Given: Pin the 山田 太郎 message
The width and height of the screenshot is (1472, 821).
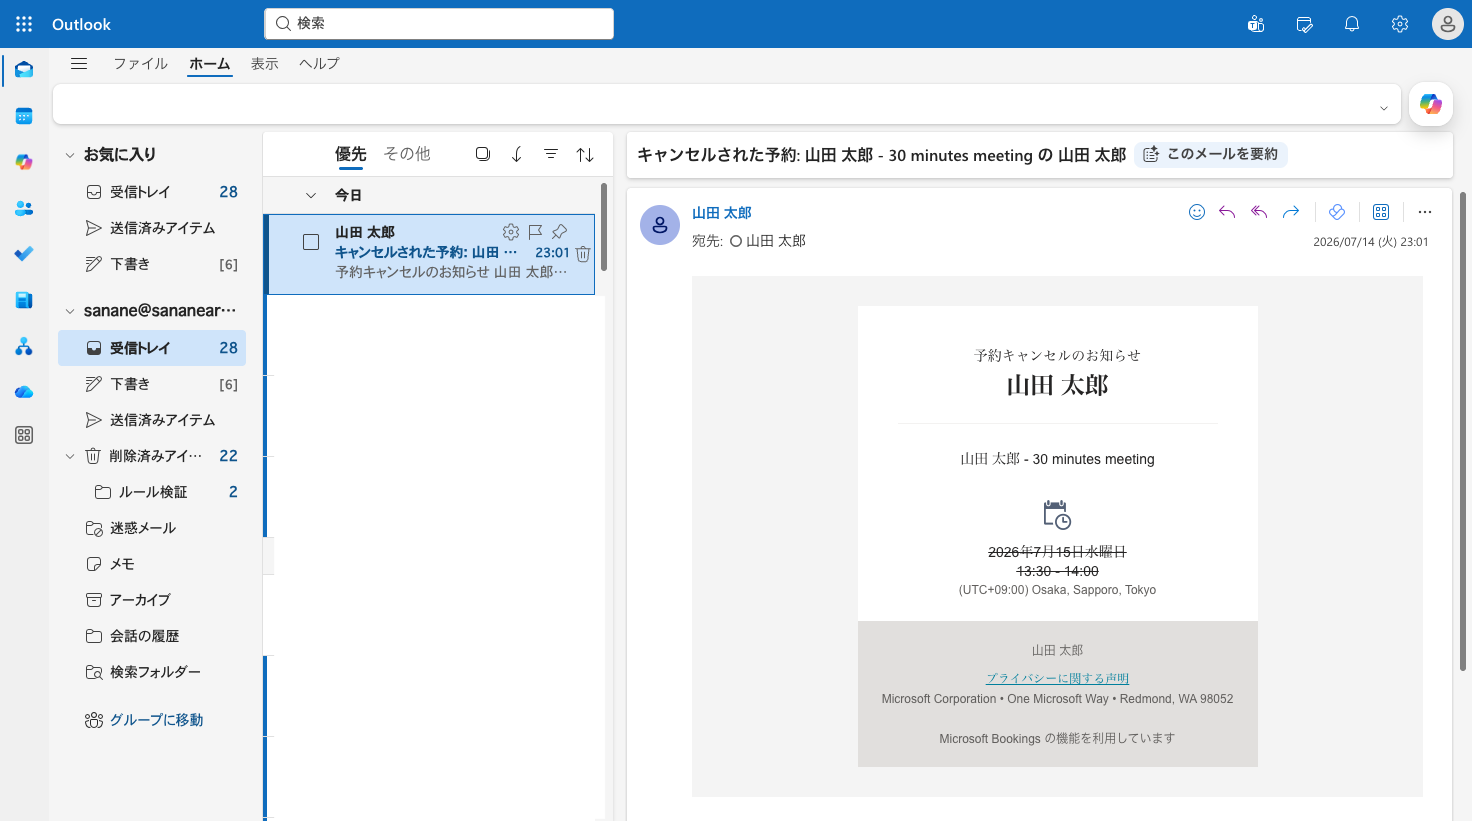Looking at the screenshot, I should [x=560, y=232].
